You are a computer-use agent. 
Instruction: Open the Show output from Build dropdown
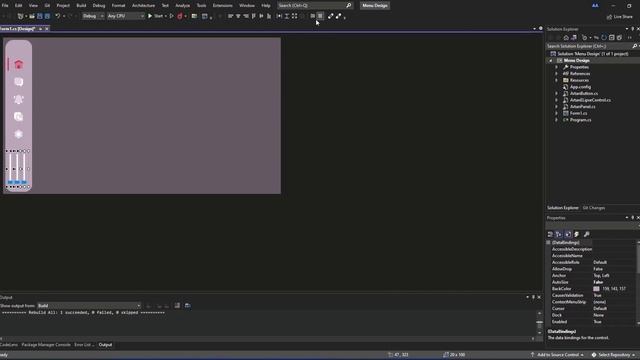(89, 306)
